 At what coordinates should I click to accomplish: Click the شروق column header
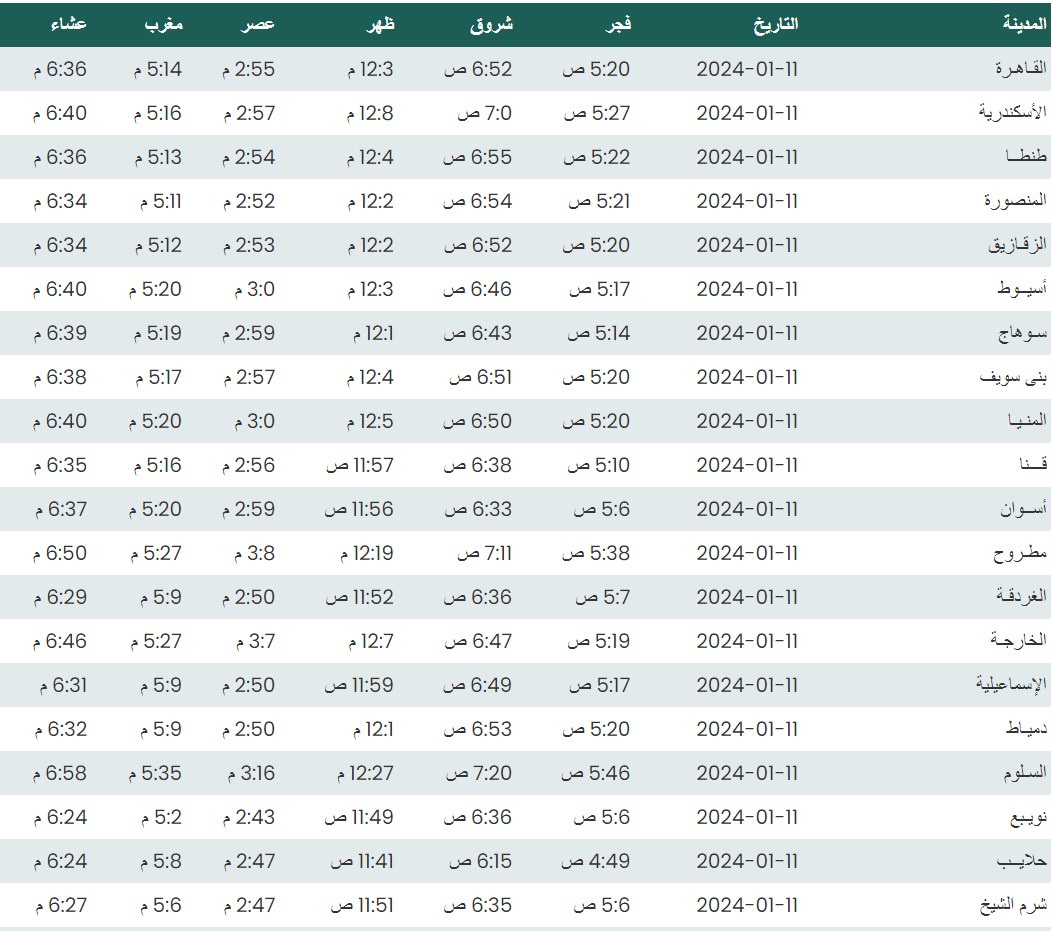[x=491, y=24]
